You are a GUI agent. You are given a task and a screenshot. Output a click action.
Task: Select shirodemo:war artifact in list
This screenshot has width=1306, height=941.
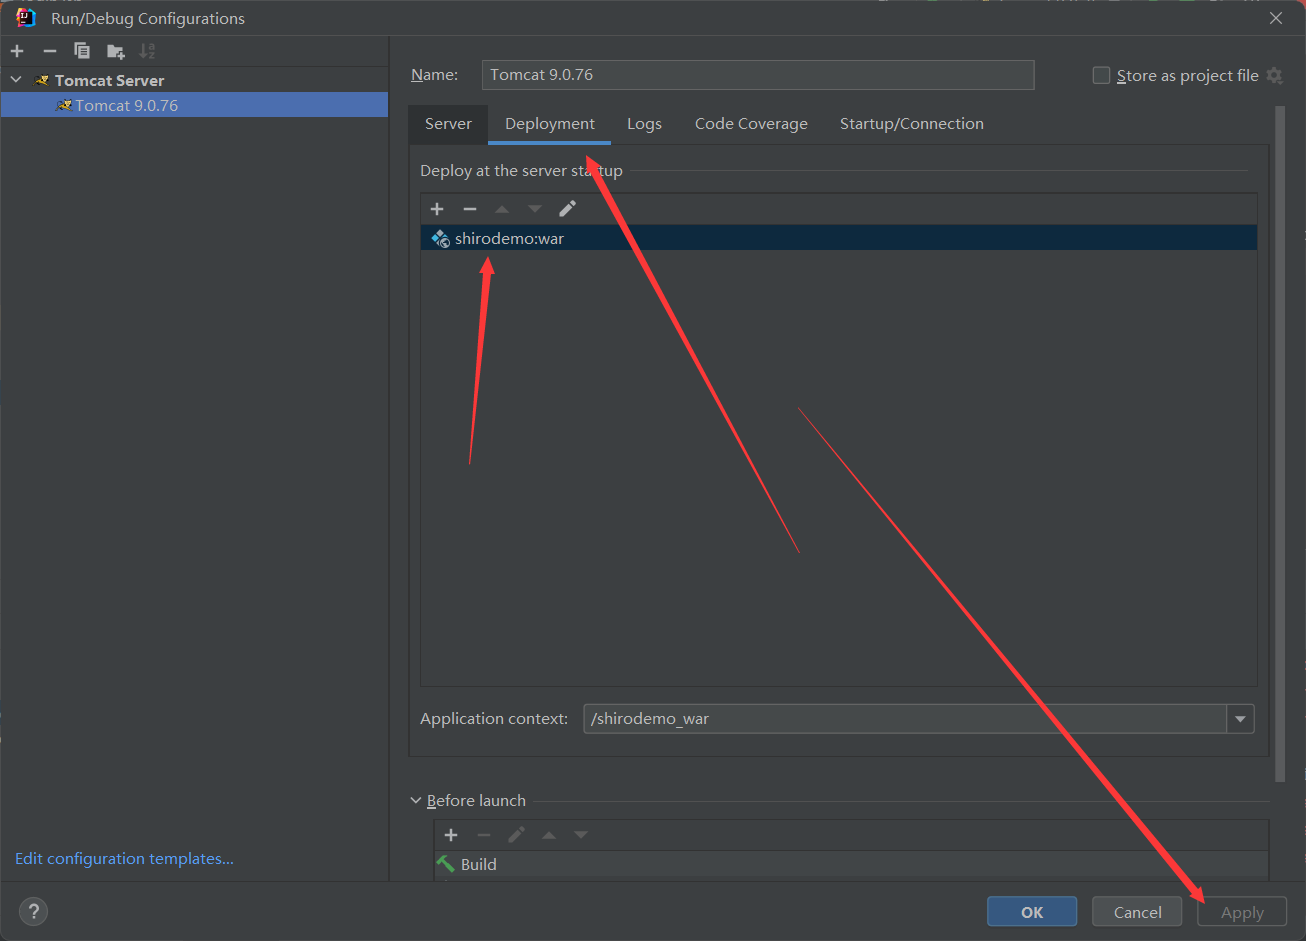click(x=509, y=238)
